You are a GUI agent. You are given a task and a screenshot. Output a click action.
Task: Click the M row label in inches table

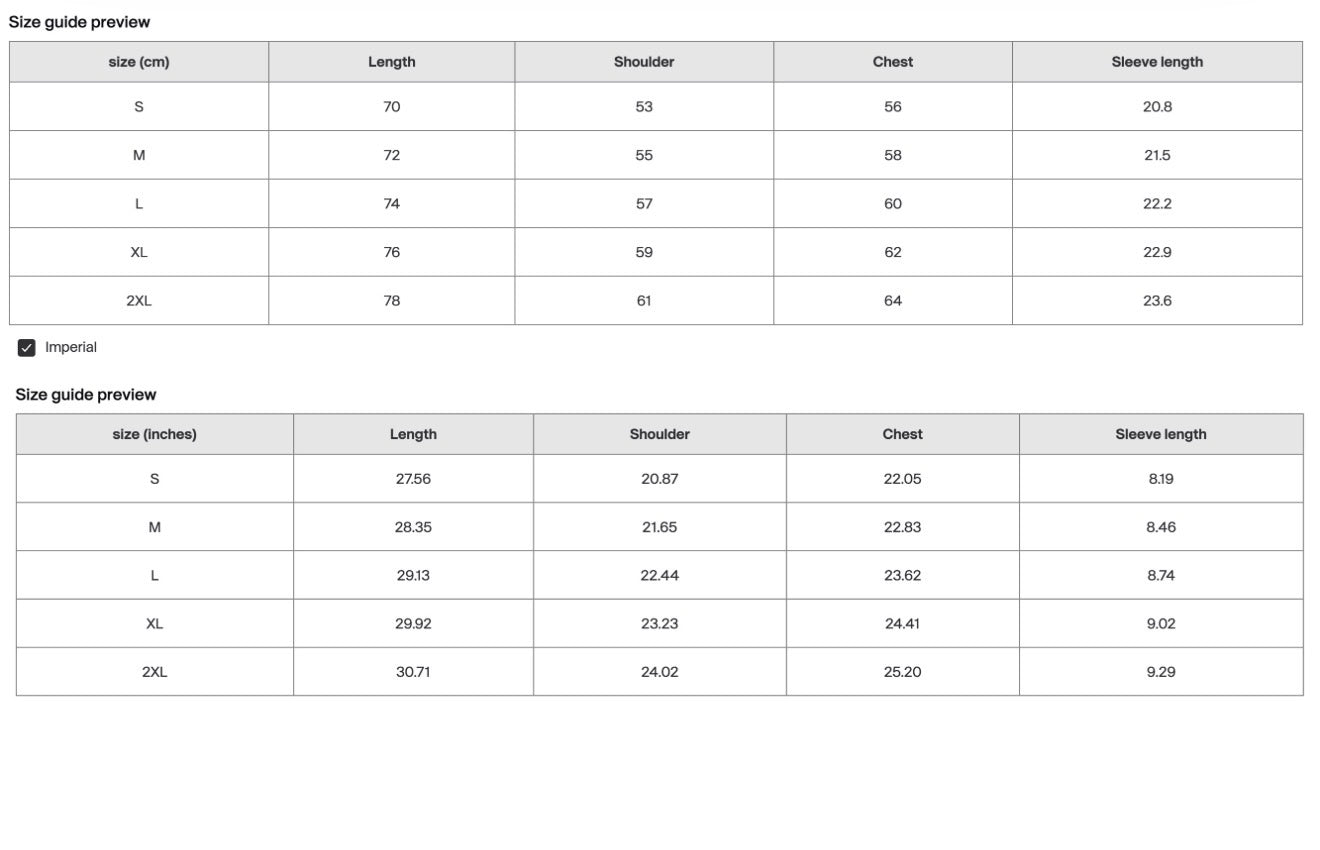154,527
